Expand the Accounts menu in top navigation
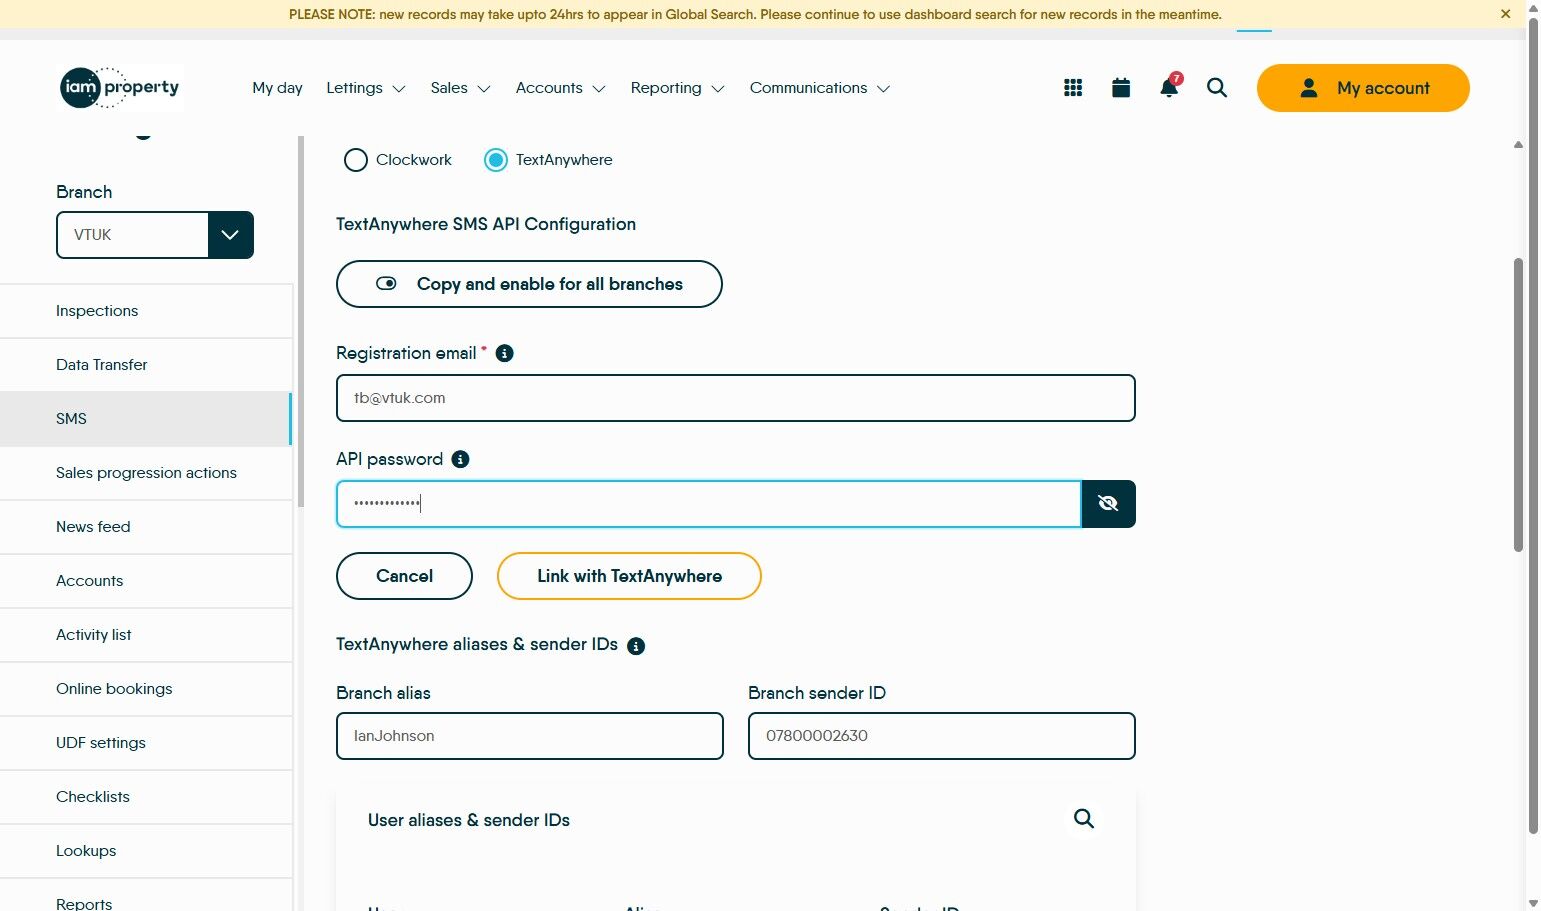Viewport: 1541px width, 911px height. (x=561, y=88)
